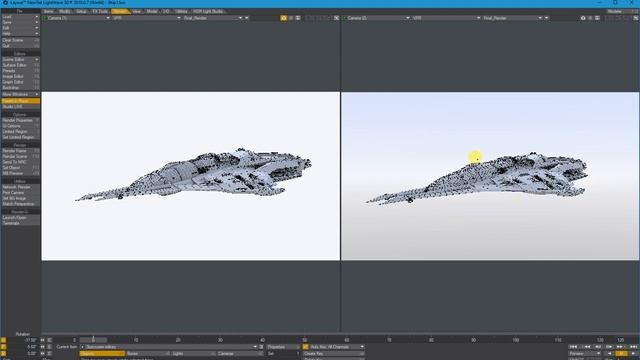Click Render Frame
The width and height of the screenshot is (640, 360).
pyautogui.click(x=20, y=151)
